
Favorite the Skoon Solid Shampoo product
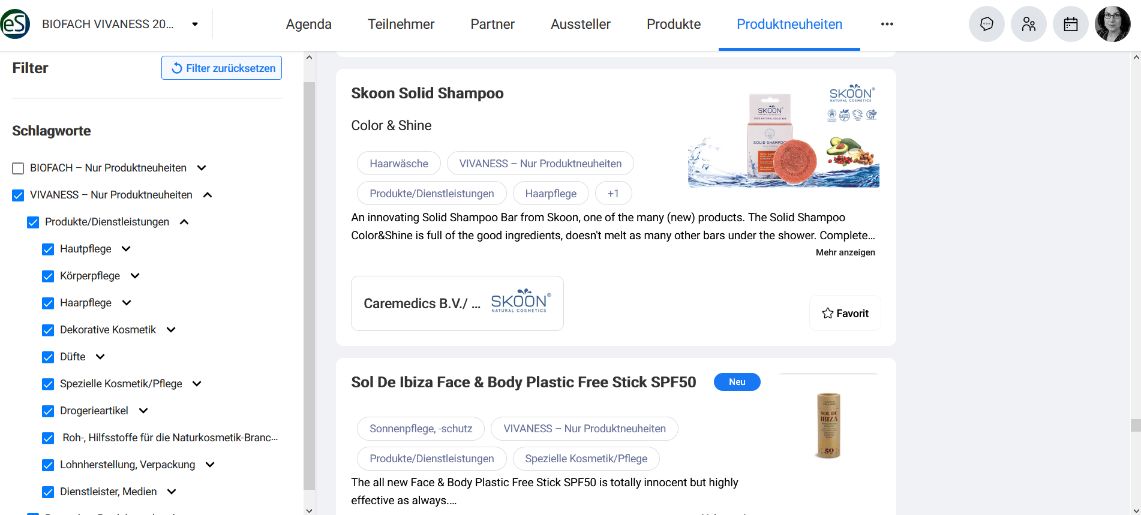coord(845,313)
